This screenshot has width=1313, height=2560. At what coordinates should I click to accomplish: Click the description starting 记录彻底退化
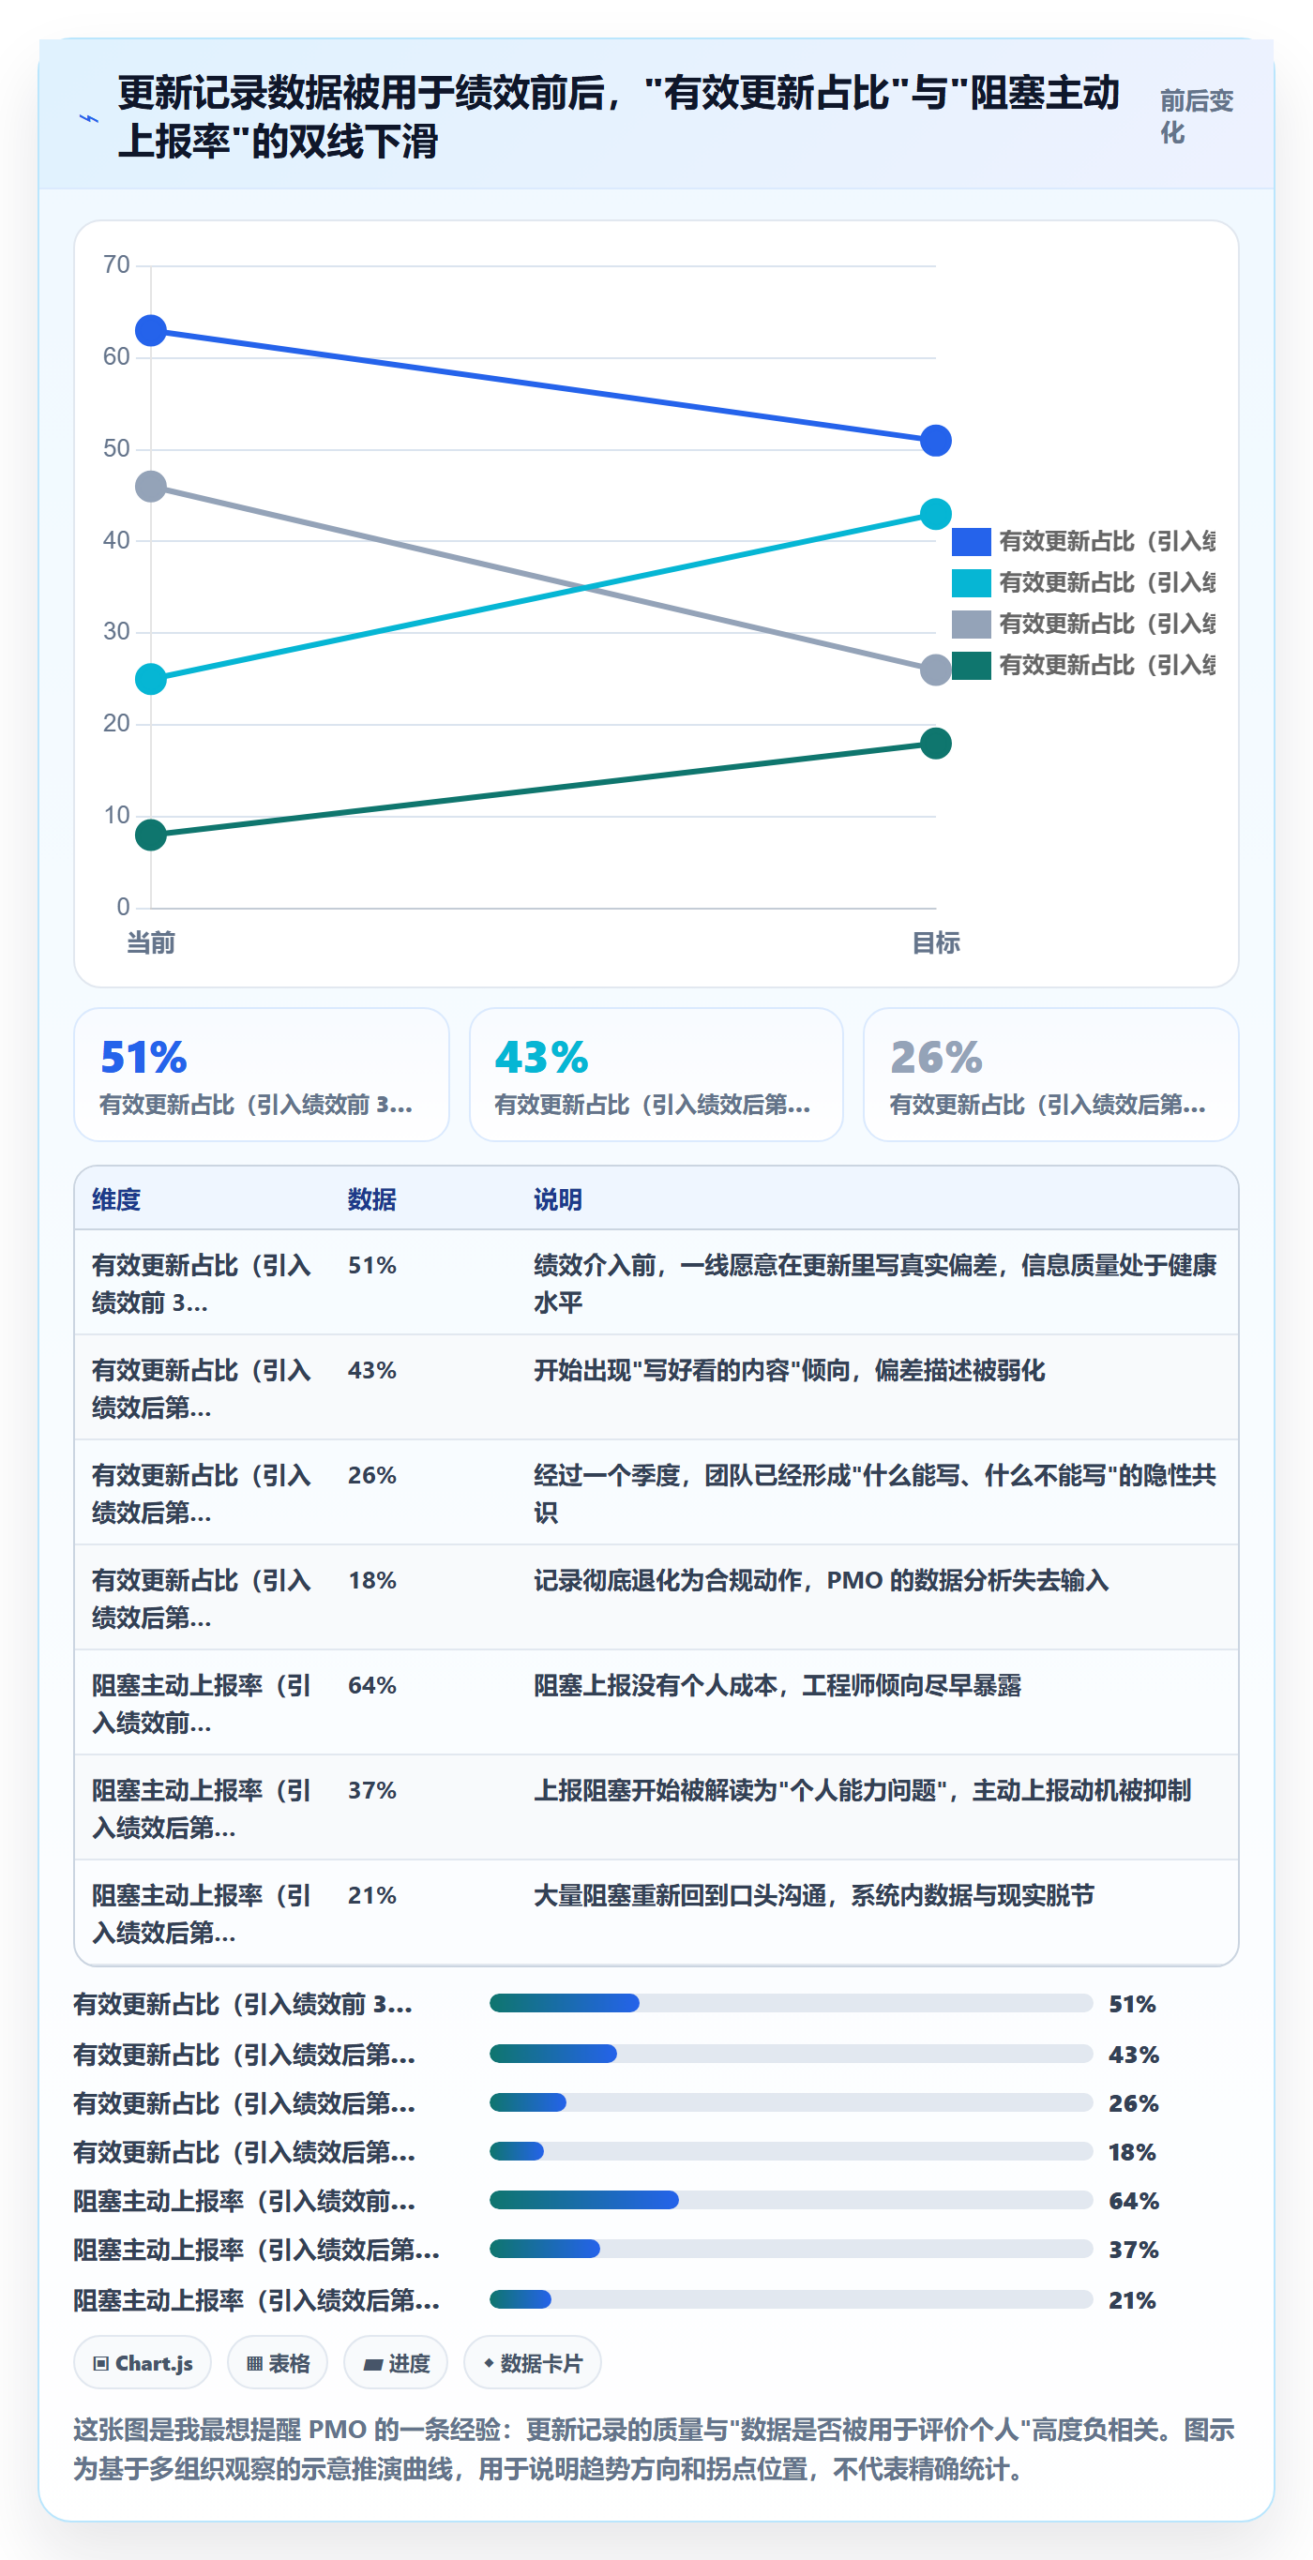[x=820, y=1580]
